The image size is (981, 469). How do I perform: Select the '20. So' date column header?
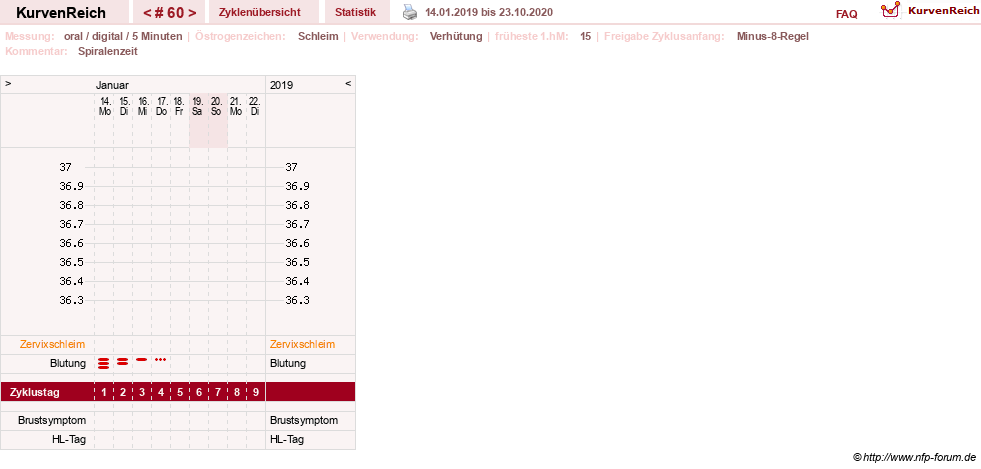point(216,106)
